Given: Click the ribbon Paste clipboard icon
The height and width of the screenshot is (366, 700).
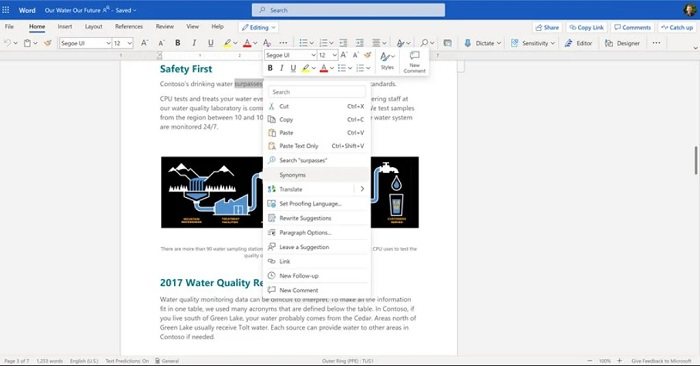Looking at the screenshot, I should 27,43.
